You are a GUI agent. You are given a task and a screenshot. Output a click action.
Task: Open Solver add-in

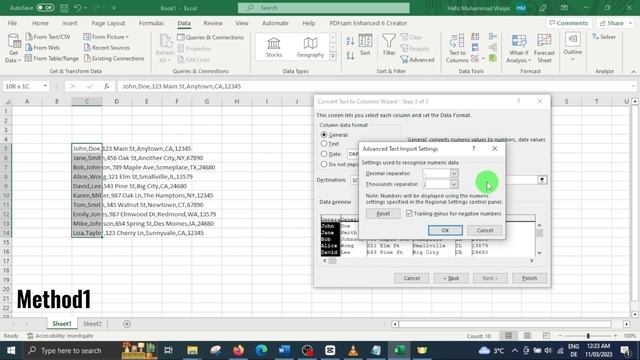point(604,37)
